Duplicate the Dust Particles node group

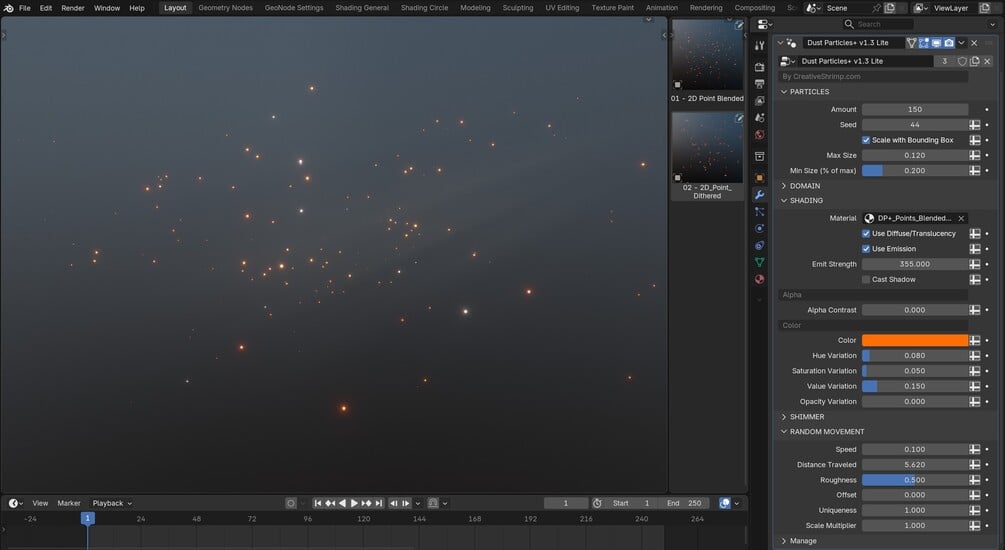(x=975, y=61)
